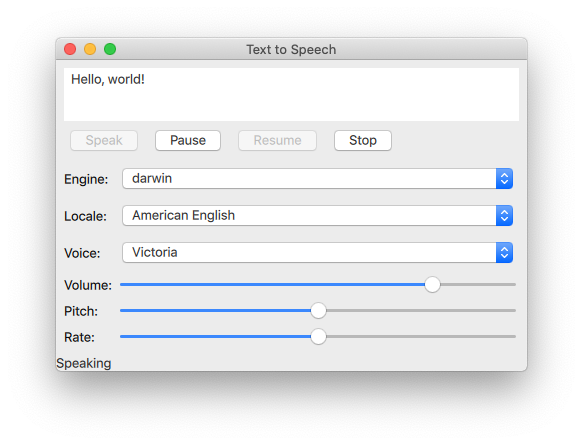Click the gray portion of the Pitch track
The image size is (583, 445).
(x=421, y=311)
